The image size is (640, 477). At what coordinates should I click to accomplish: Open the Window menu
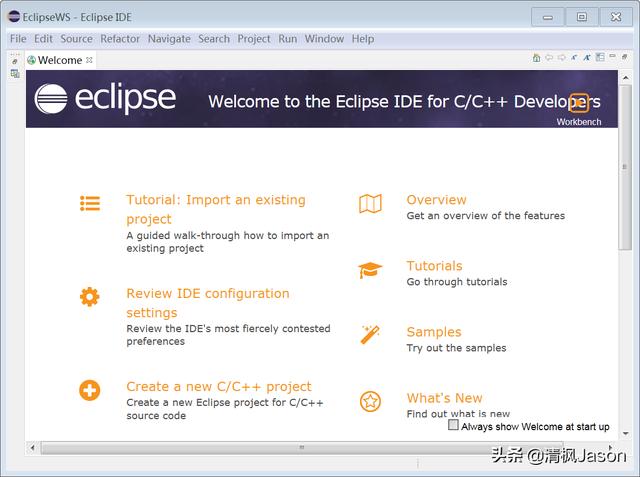coord(324,39)
